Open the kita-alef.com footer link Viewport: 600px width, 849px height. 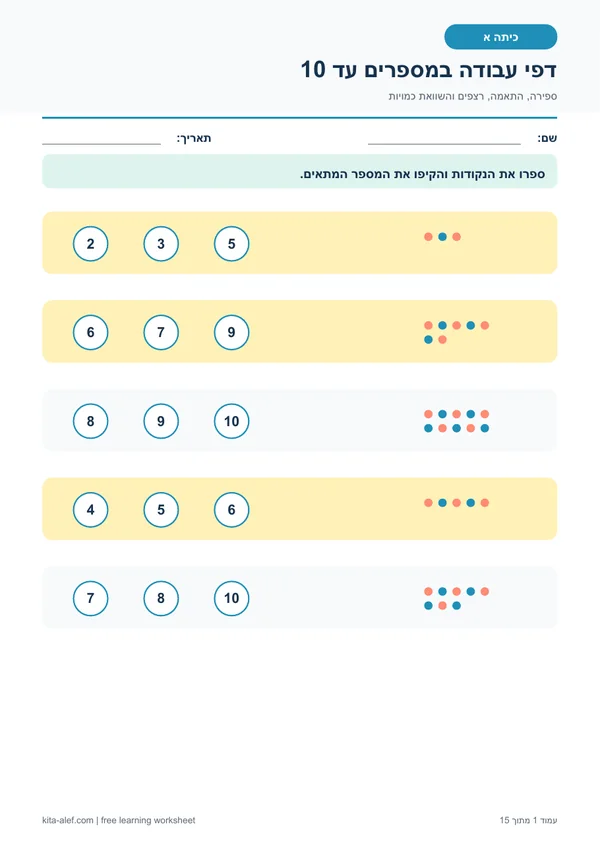68,820
